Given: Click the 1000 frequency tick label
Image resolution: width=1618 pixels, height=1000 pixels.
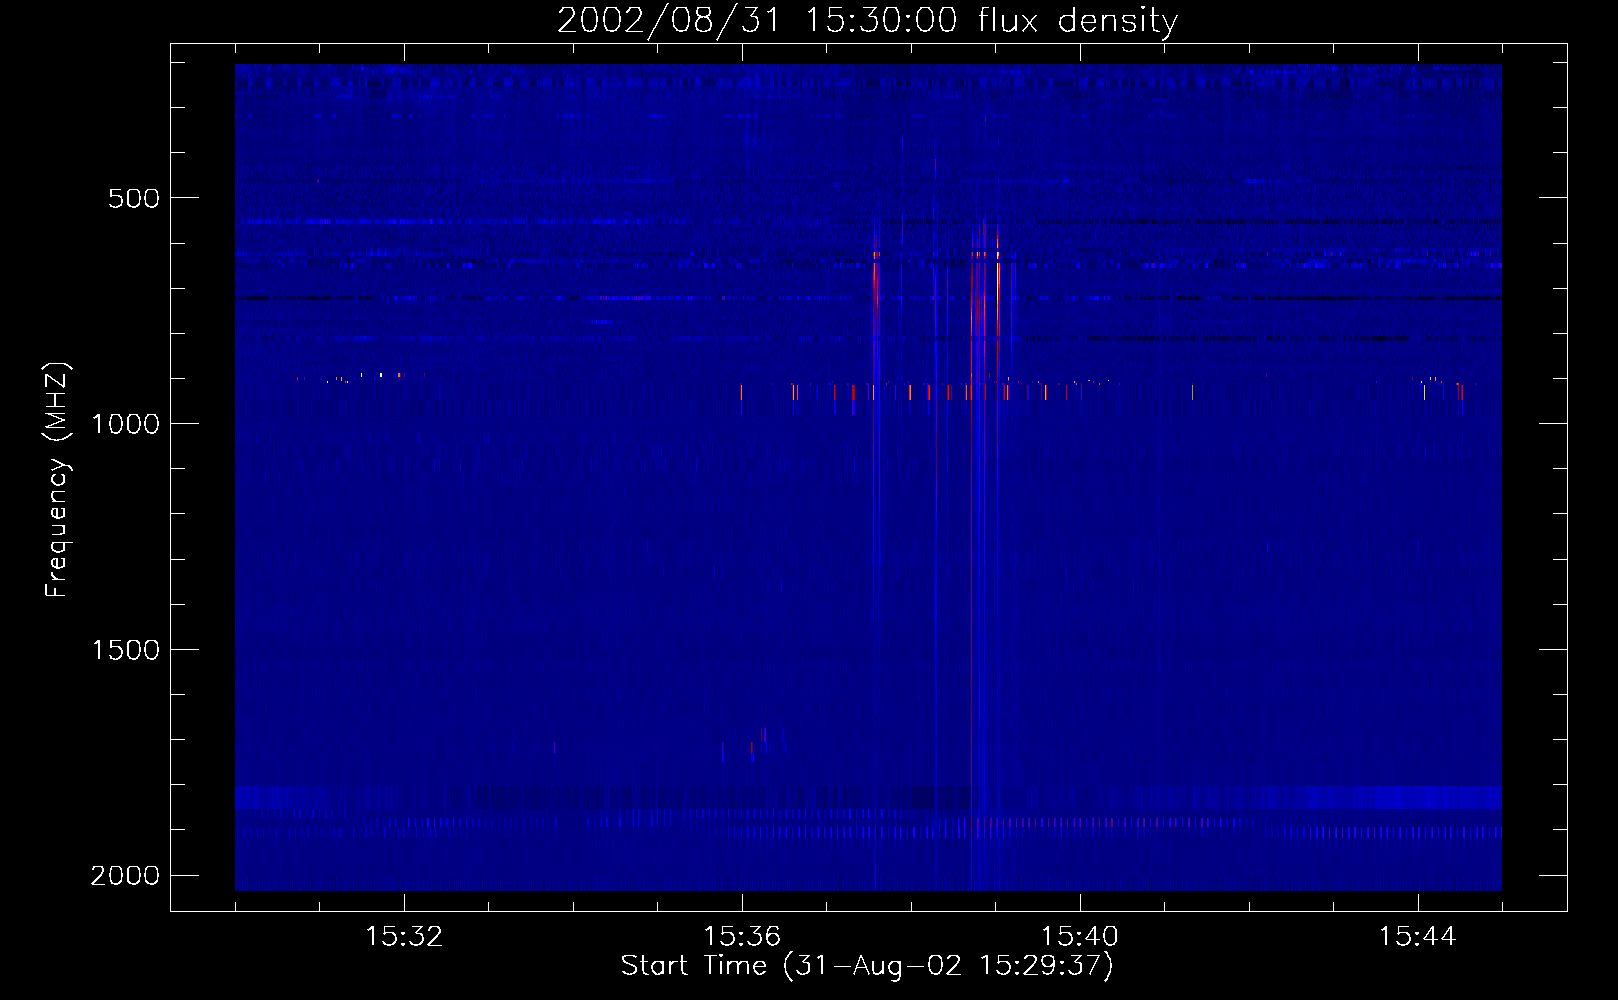Looking at the screenshot, I should (125, 424).
